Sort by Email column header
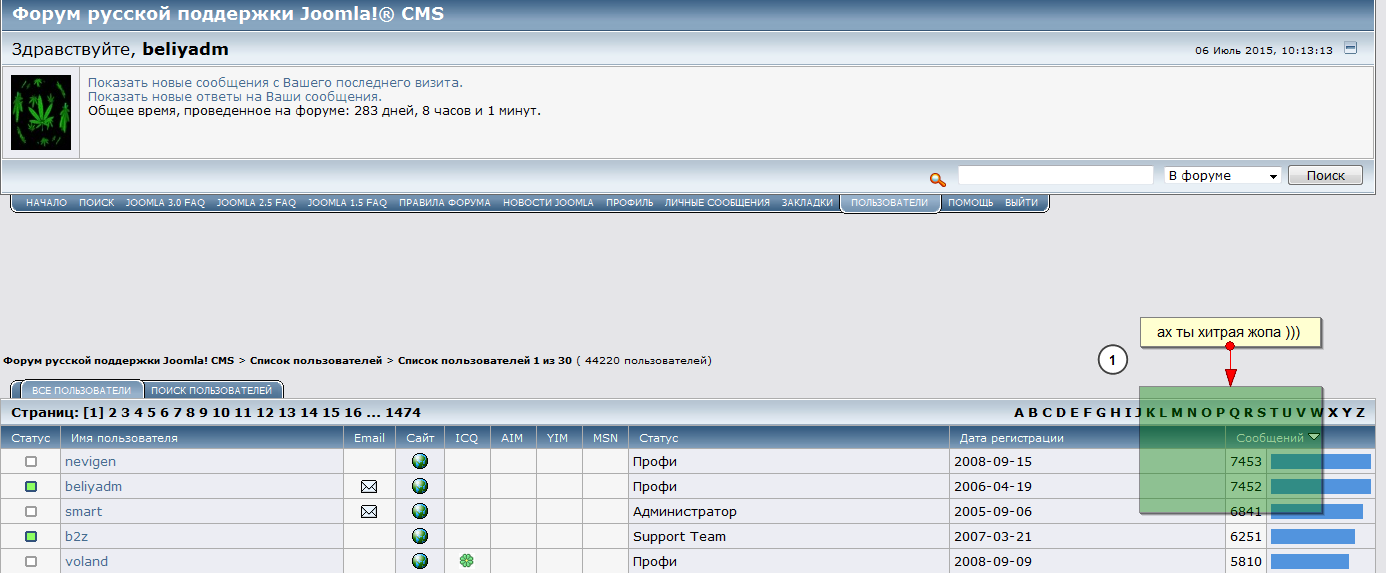Image resolution: width=1386 pixels, height=573 pixels. [x=369, y=438]
